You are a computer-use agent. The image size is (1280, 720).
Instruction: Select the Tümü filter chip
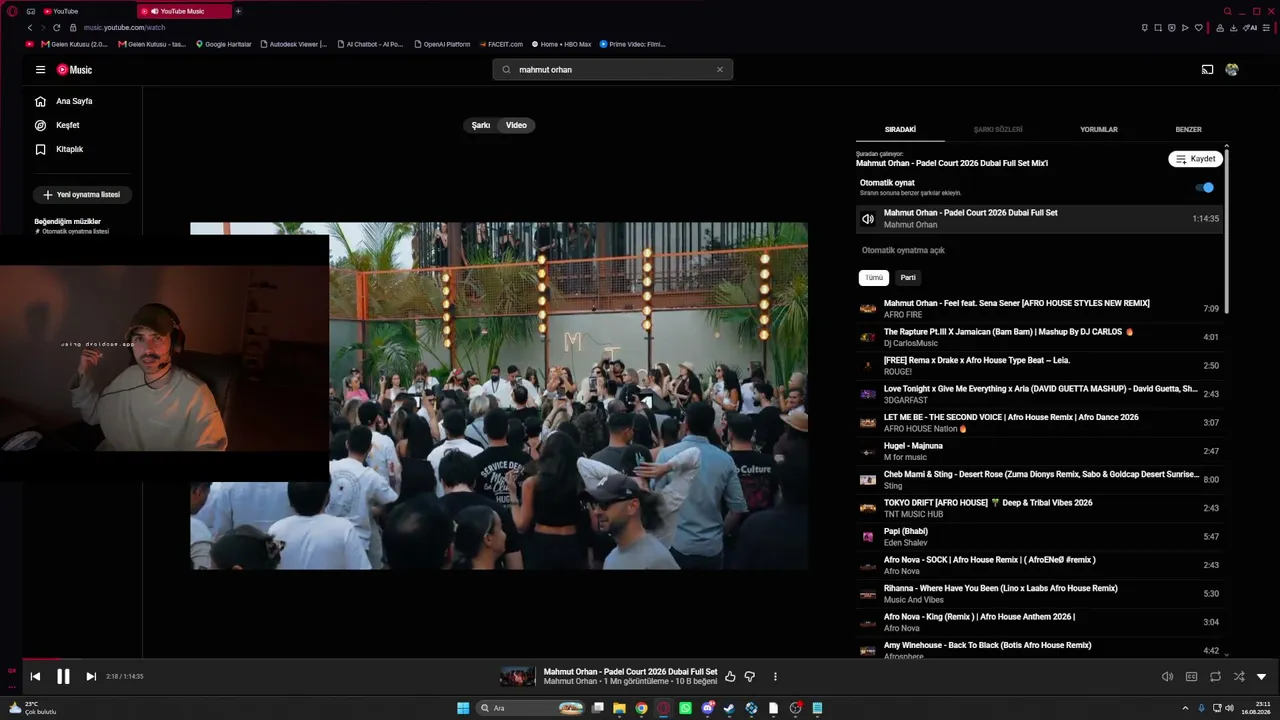coord(874,278)
